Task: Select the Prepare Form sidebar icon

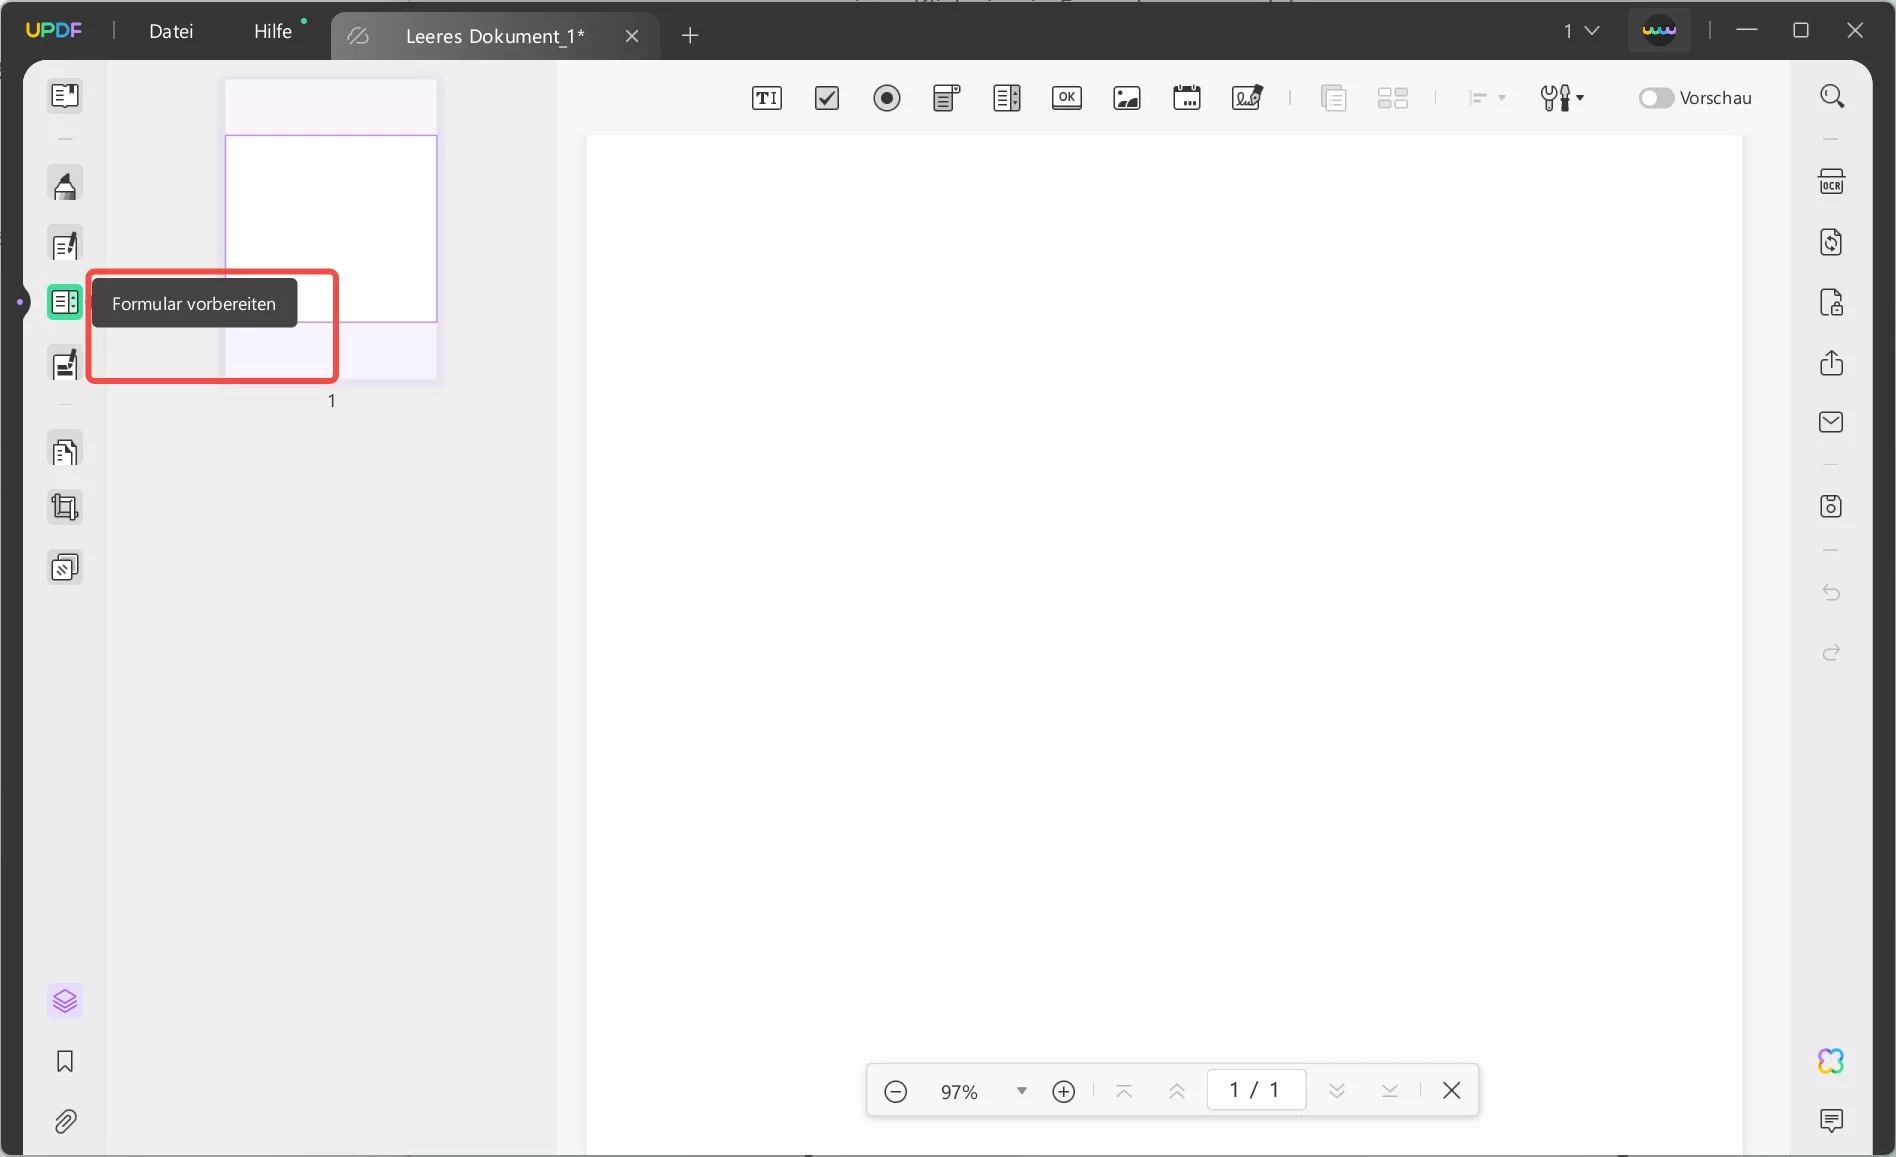Action: (65, 302)
